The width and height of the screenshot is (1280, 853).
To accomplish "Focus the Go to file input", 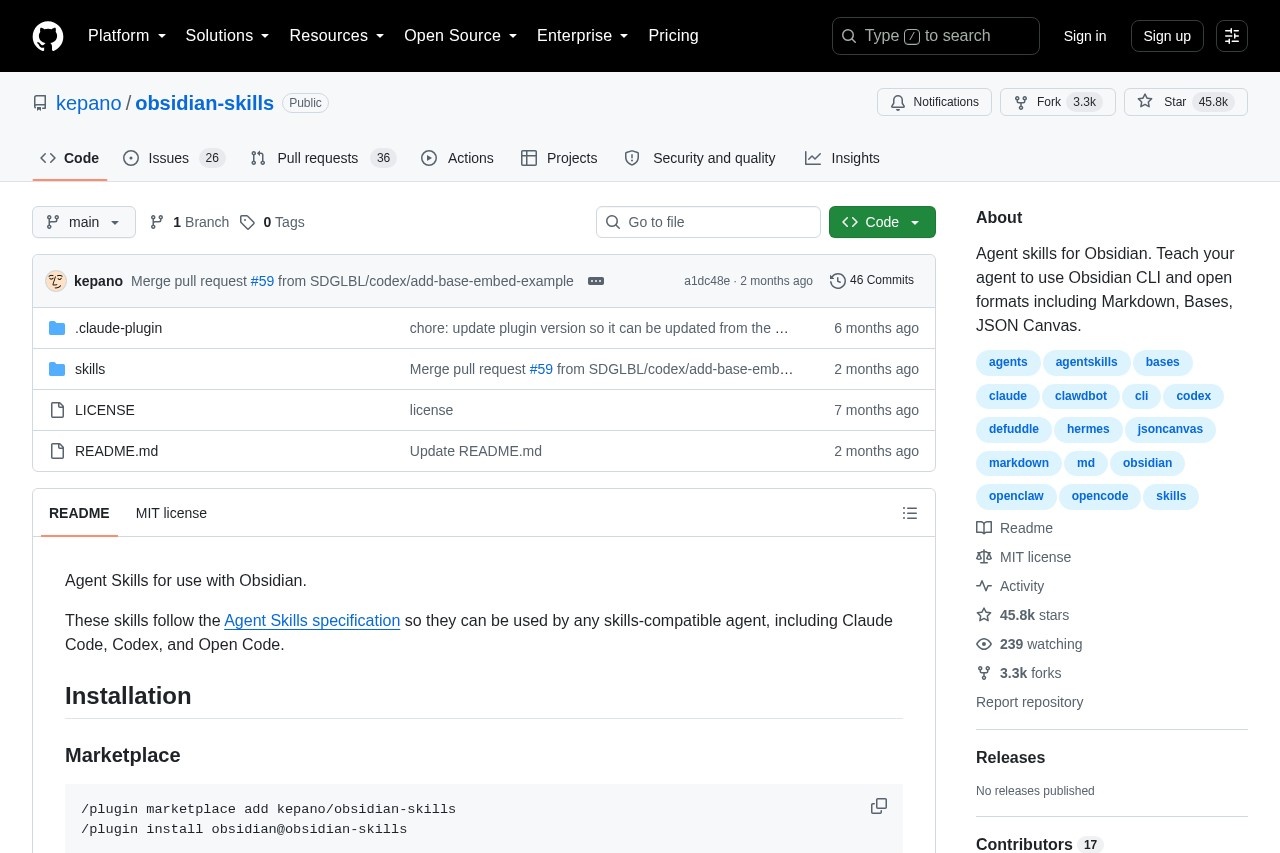I will pos(708,222).
